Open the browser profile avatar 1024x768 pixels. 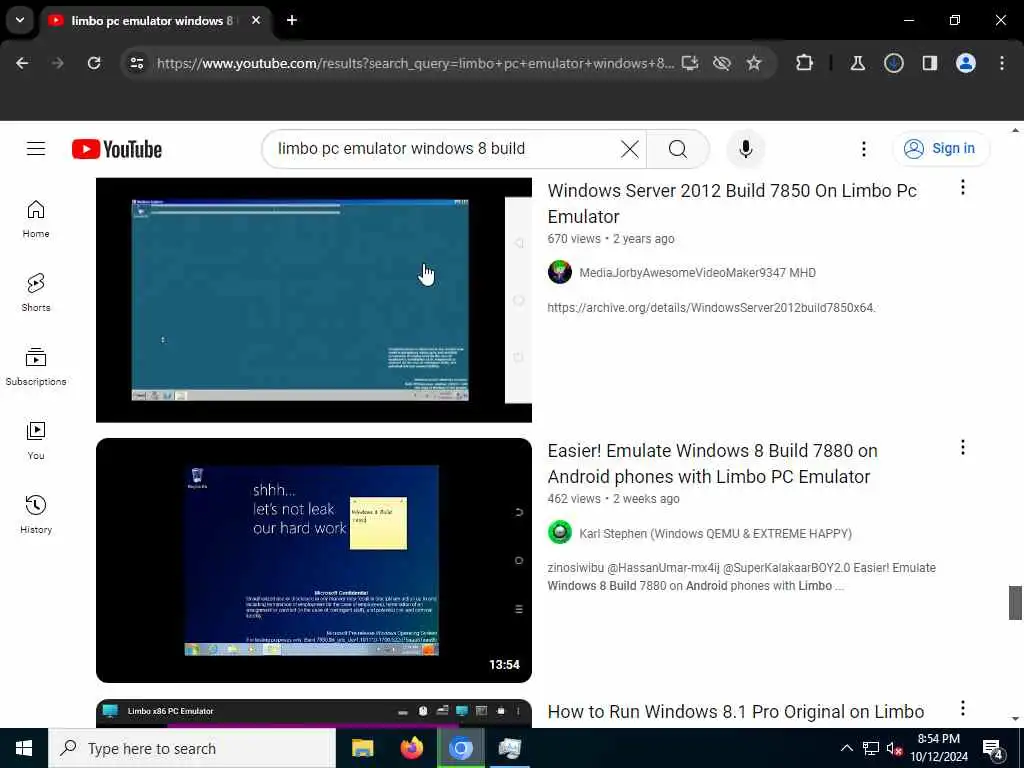pos(966,63)
